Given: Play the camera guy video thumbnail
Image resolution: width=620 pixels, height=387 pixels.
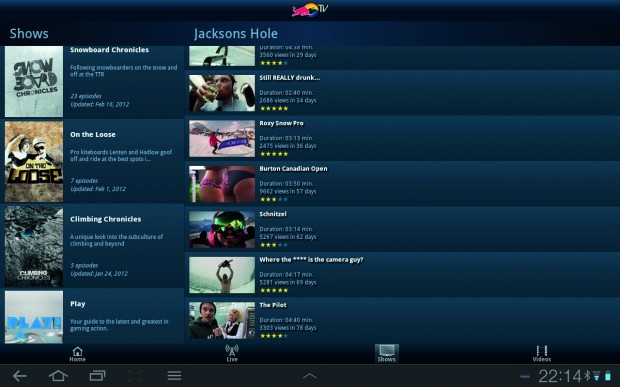Looking at the screenshot, I should 222,275.
